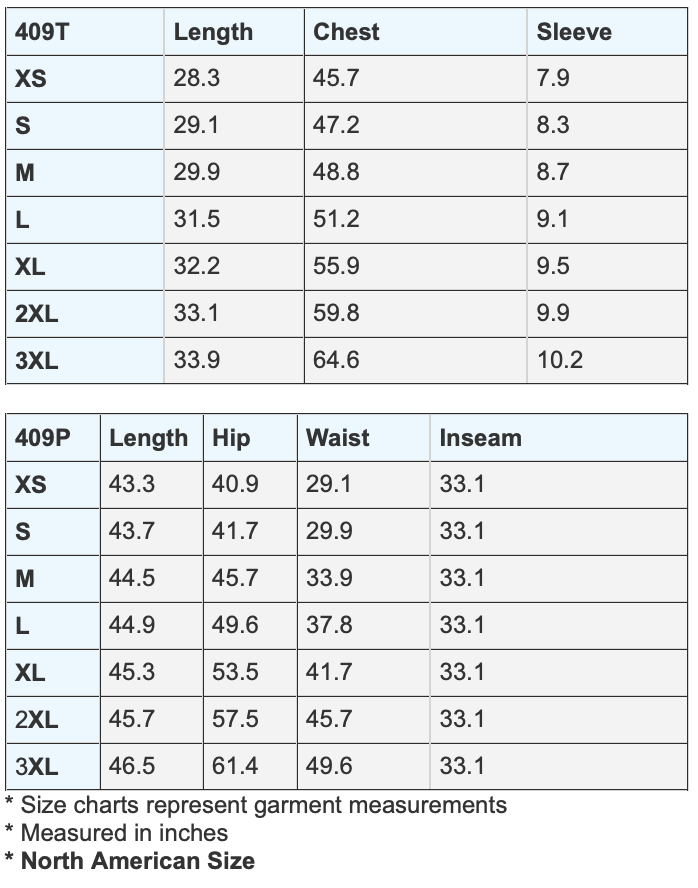
Task: Click the bold North American Size note
Action: [137, 860]
